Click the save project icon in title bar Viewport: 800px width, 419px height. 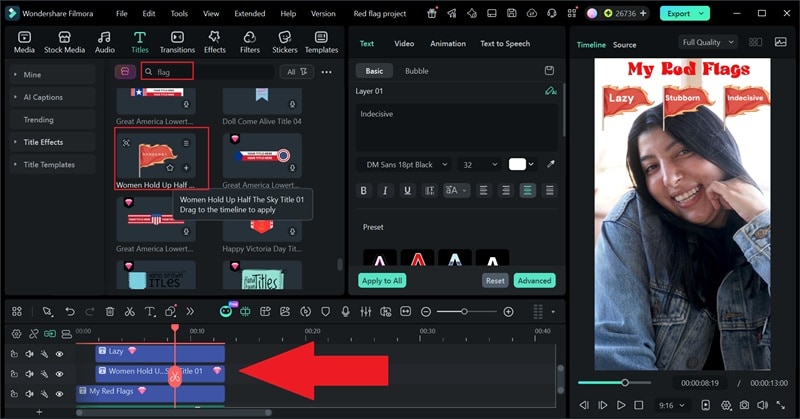[512, 13]
